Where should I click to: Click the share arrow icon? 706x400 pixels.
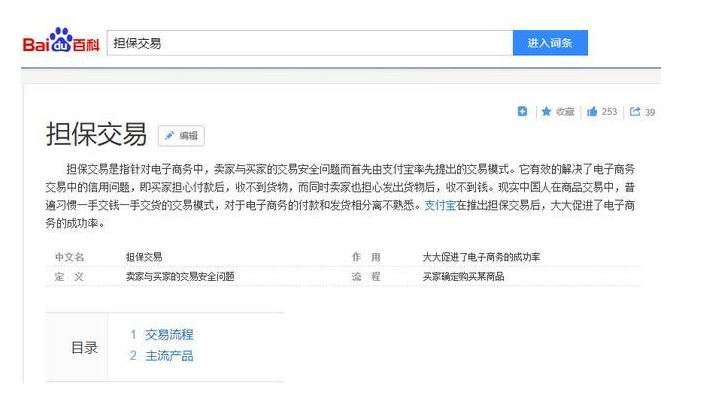click(635, 112)
